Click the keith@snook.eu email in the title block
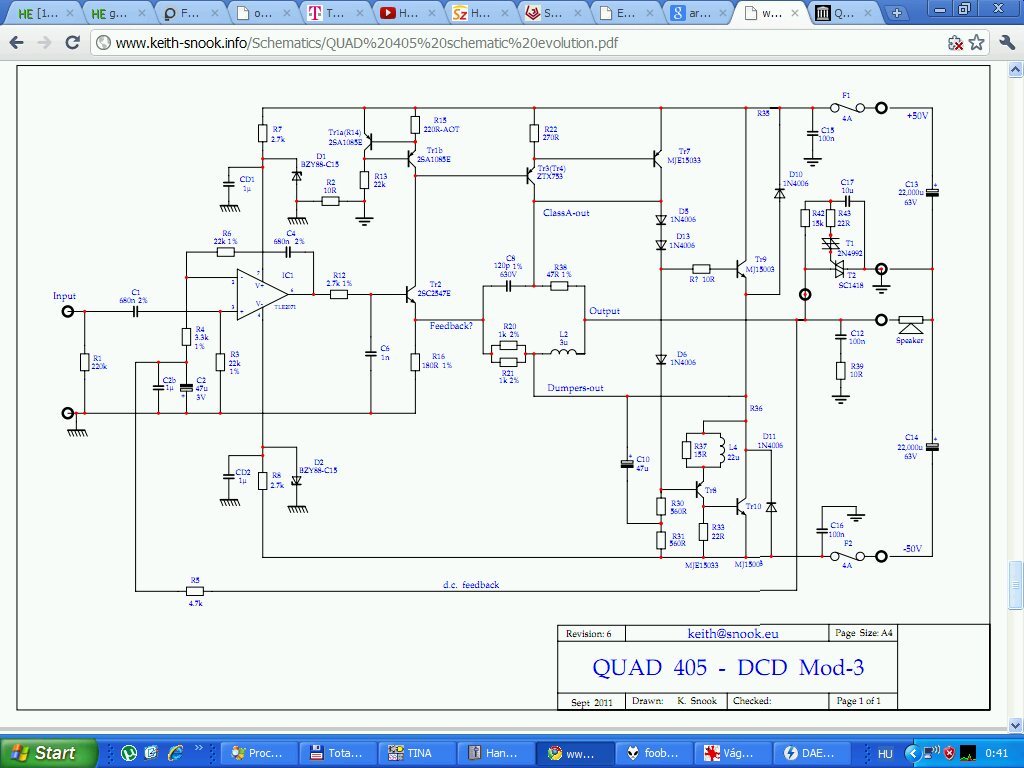Image resolution: width=1024 pixels, height=768 pixels. (733, 633)
